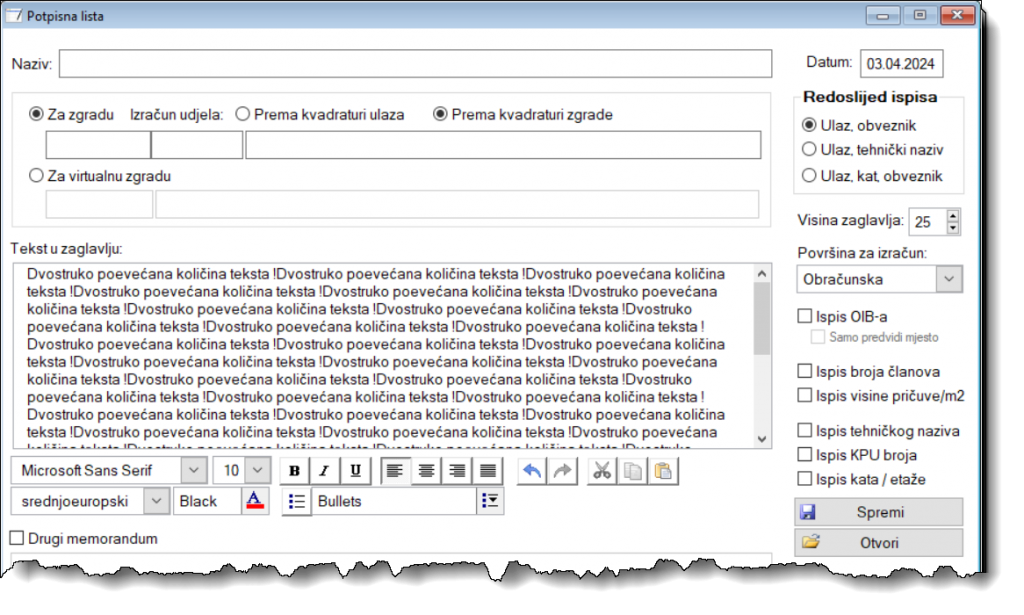
Task: Align text right
Action: coord(457,471)
